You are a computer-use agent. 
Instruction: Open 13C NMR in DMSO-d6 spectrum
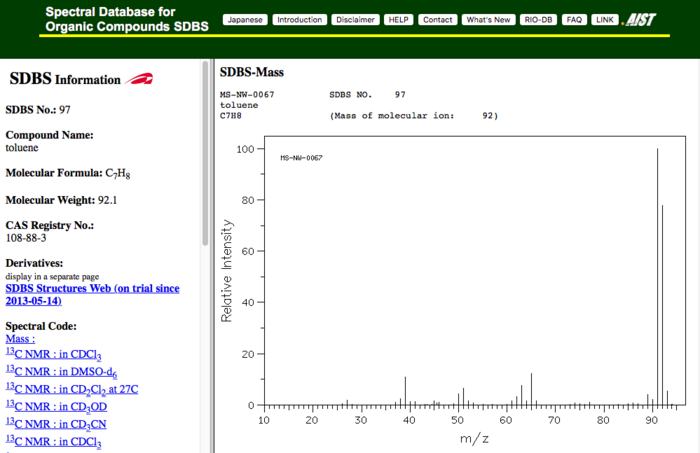[x=60, y=371]
